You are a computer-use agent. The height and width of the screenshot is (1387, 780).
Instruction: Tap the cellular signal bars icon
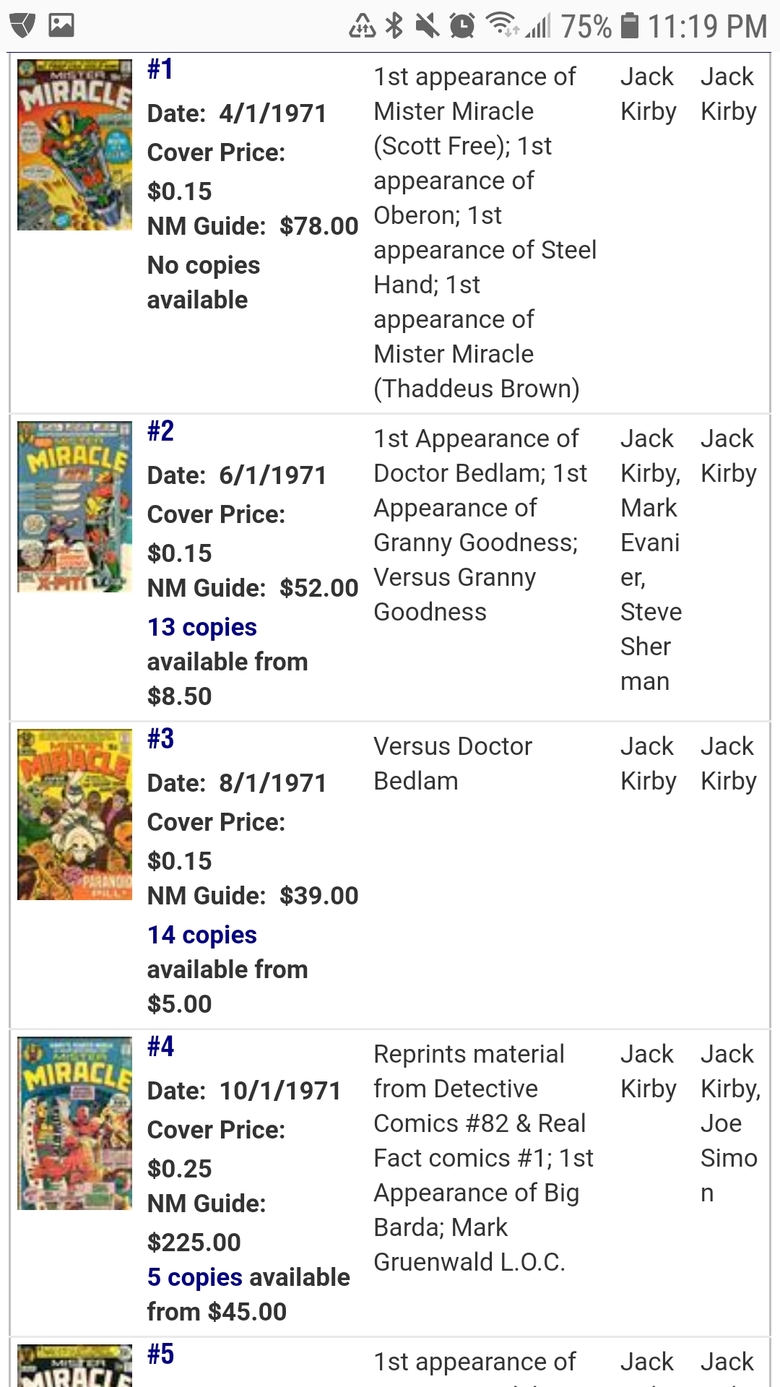pos(538,26)
